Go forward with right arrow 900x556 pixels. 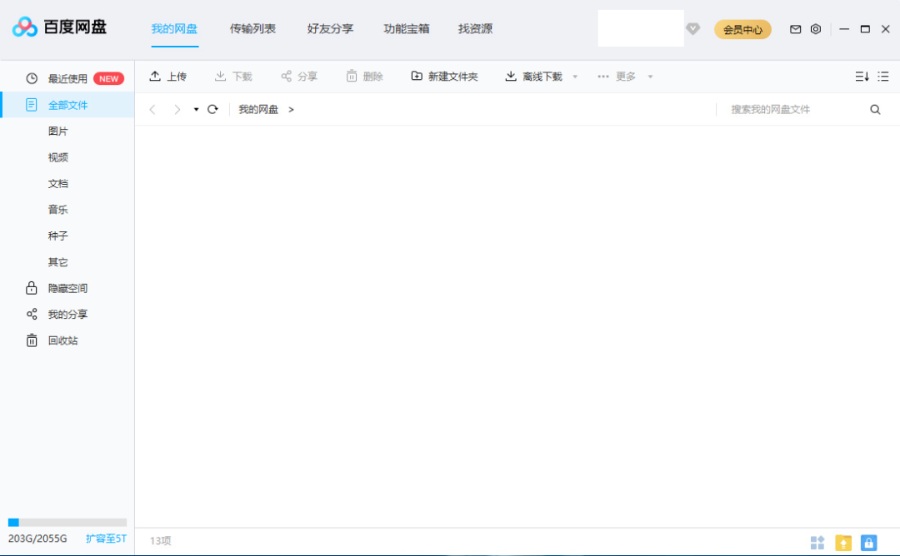point(177,110)
